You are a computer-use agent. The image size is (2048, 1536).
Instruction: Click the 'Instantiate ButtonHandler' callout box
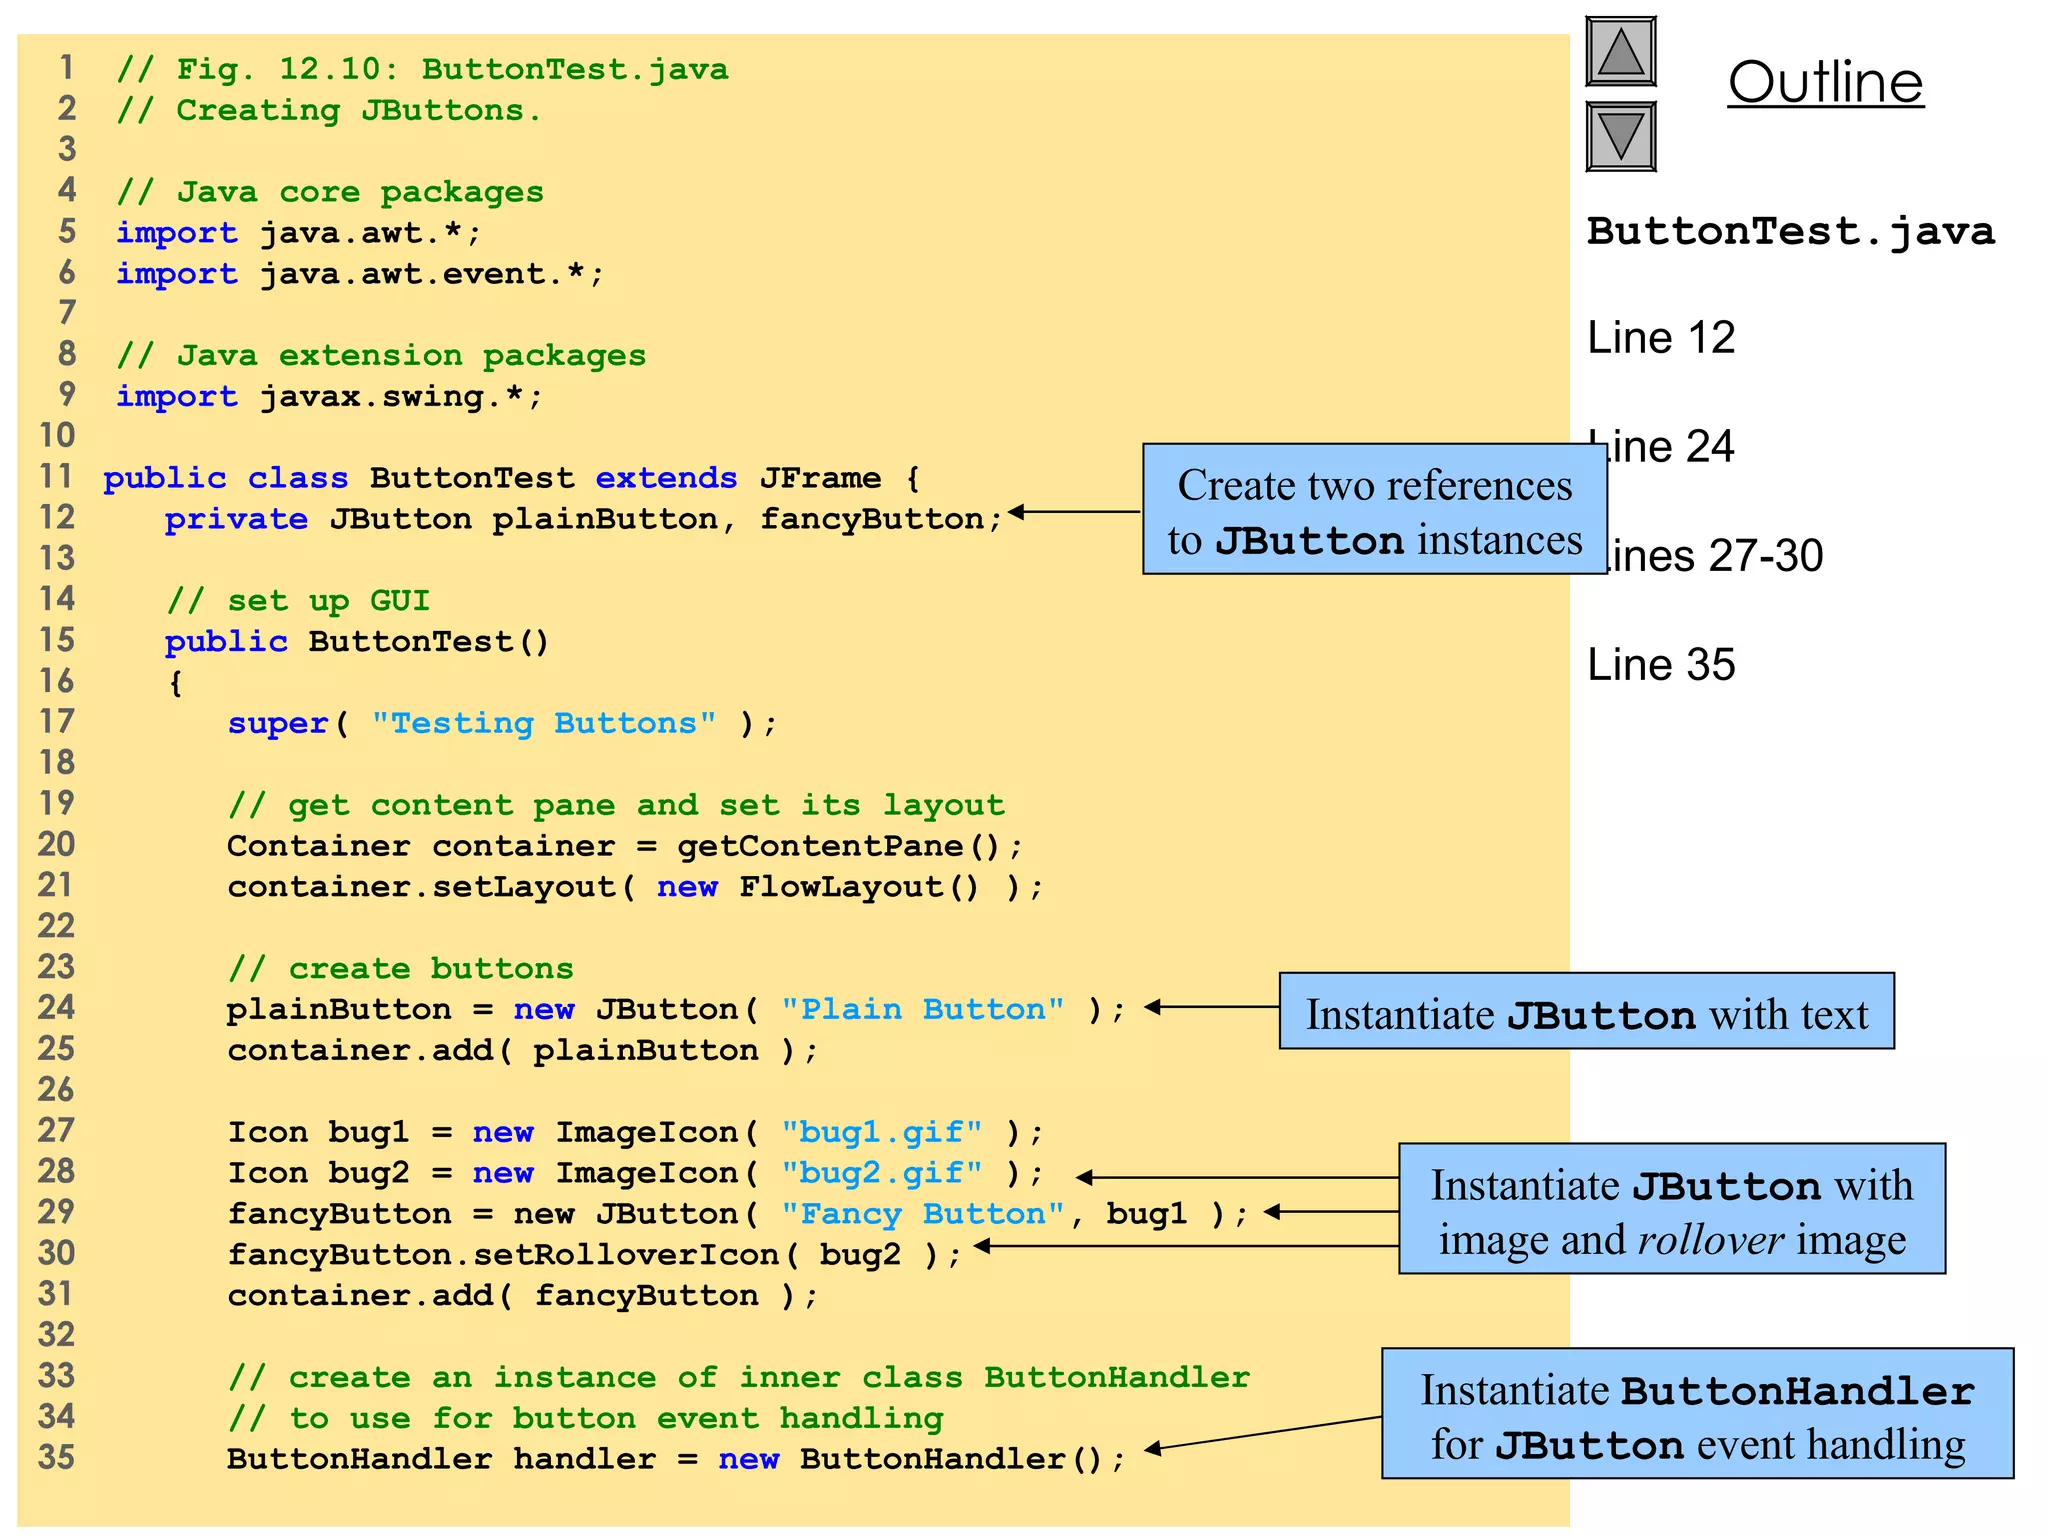[x=1697, y=1415]
